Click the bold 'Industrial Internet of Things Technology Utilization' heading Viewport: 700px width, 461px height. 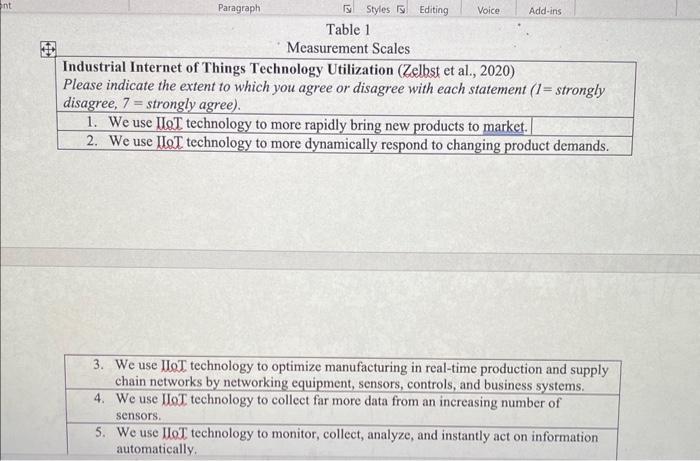click(228, 68)
